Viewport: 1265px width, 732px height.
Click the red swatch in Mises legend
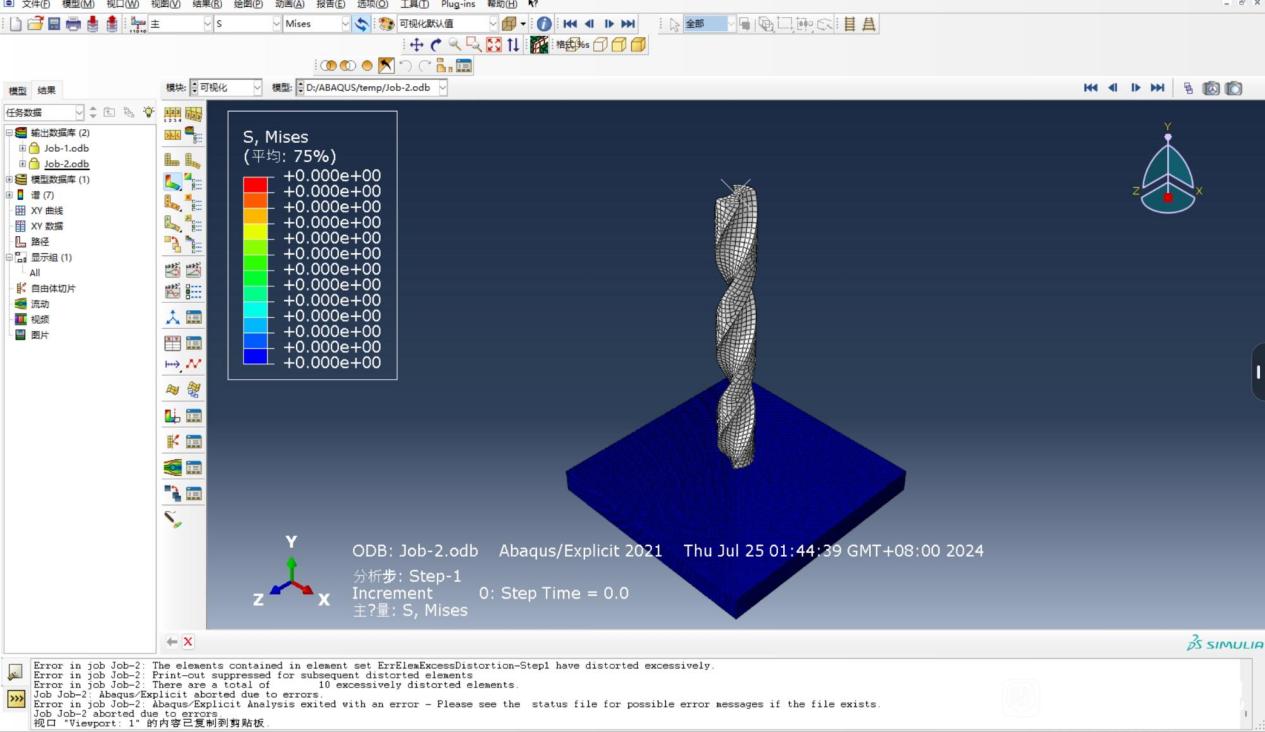(x=256, y=184)
